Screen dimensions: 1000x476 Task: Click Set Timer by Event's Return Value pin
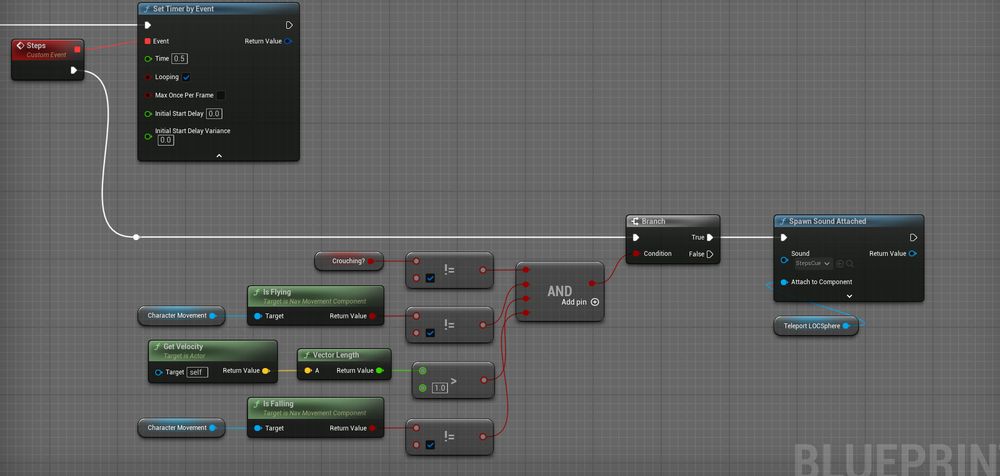[288, 41]
